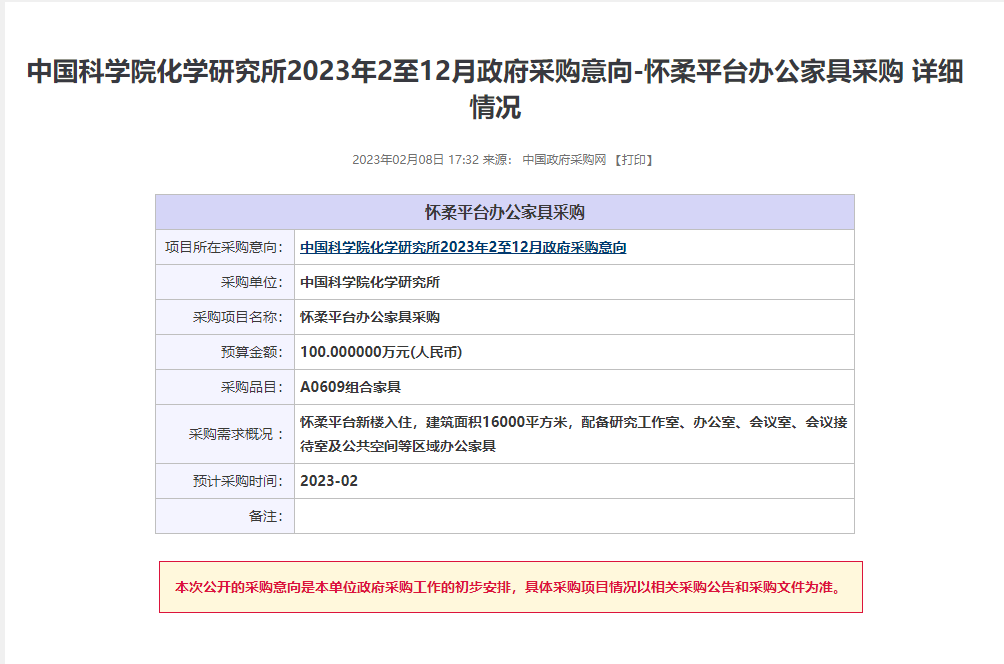The height and width of the screenshot is (664, 1004).
Task: Click the page title heading ending in 详细情况
Action: pyautogui.click(x=495, y=89)
